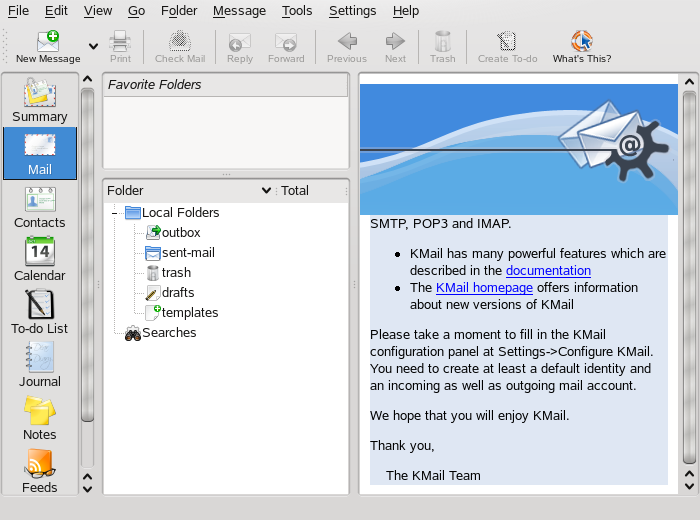Open the Notes sidebar component
The image size is (700, 520).
point(40,418)
